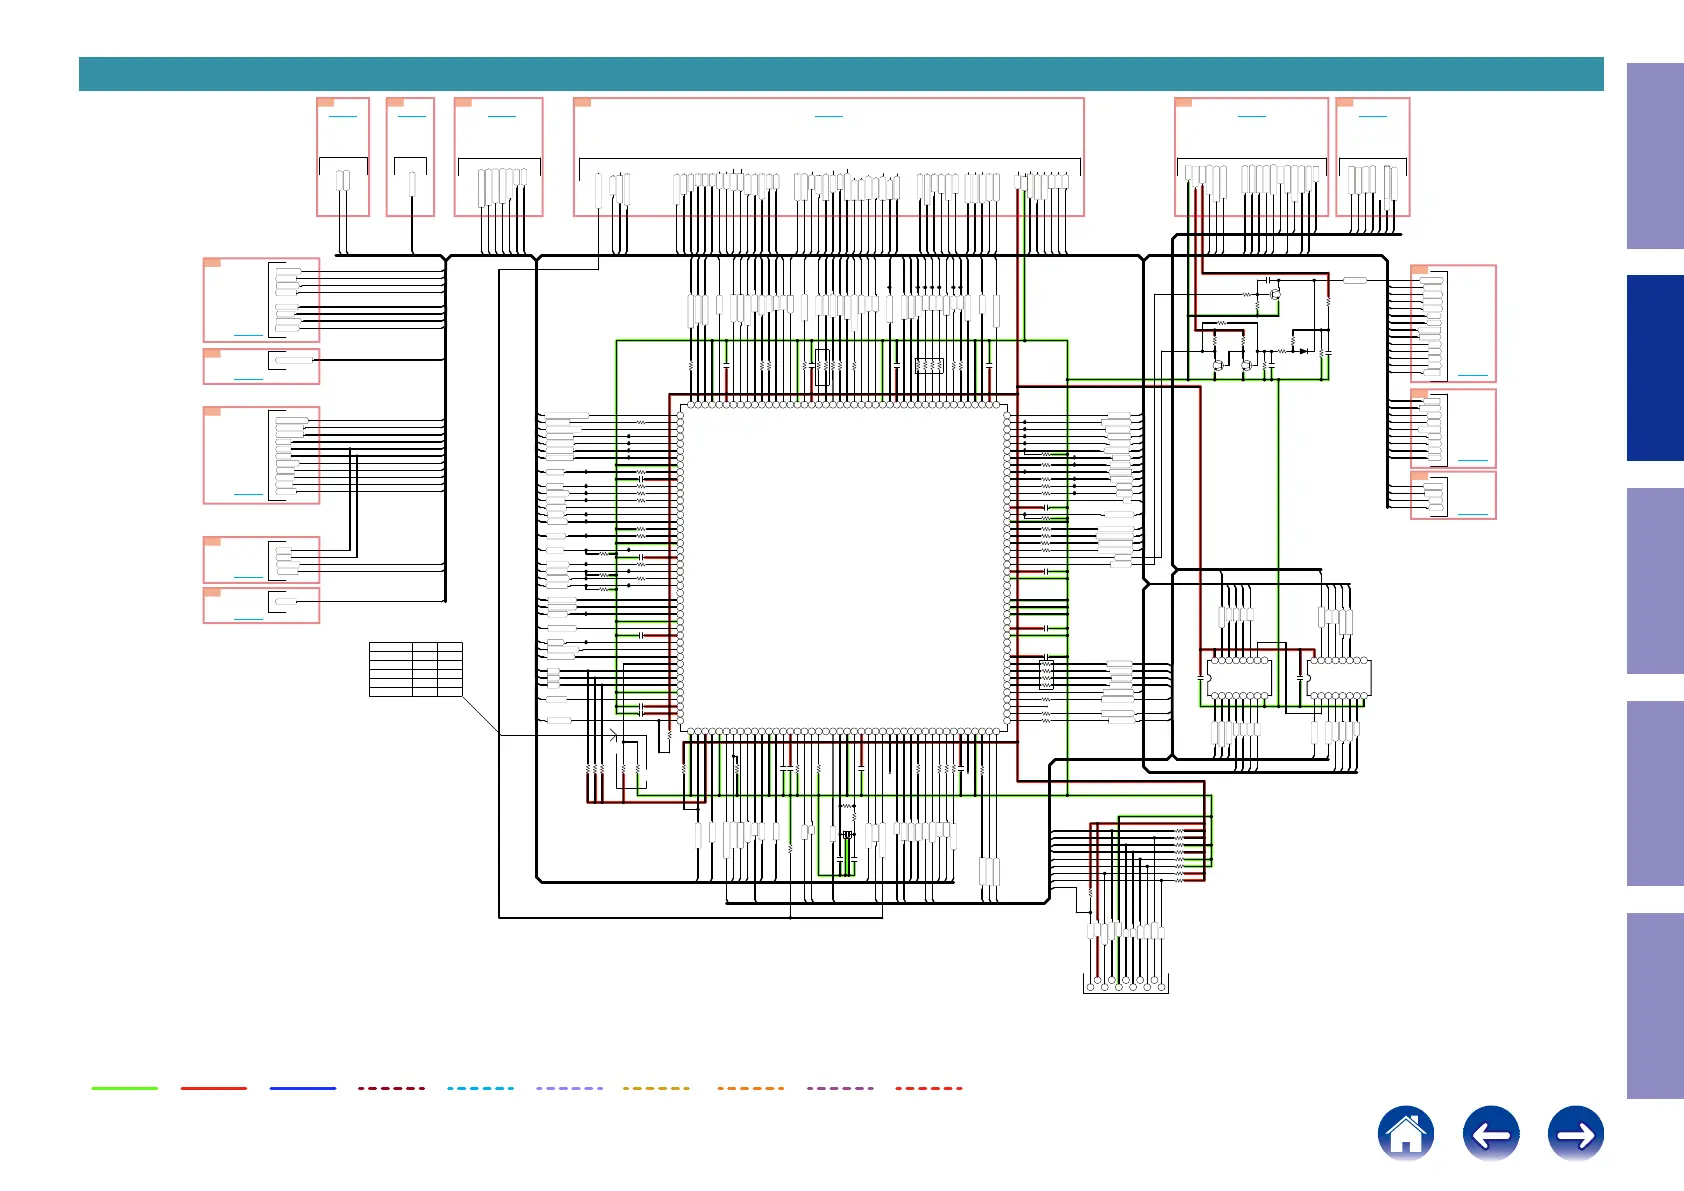The width and height of the screenshot is (1684, 1191).
Task: Click the large square IC chip in schematic center
Action: coord(844,568)
